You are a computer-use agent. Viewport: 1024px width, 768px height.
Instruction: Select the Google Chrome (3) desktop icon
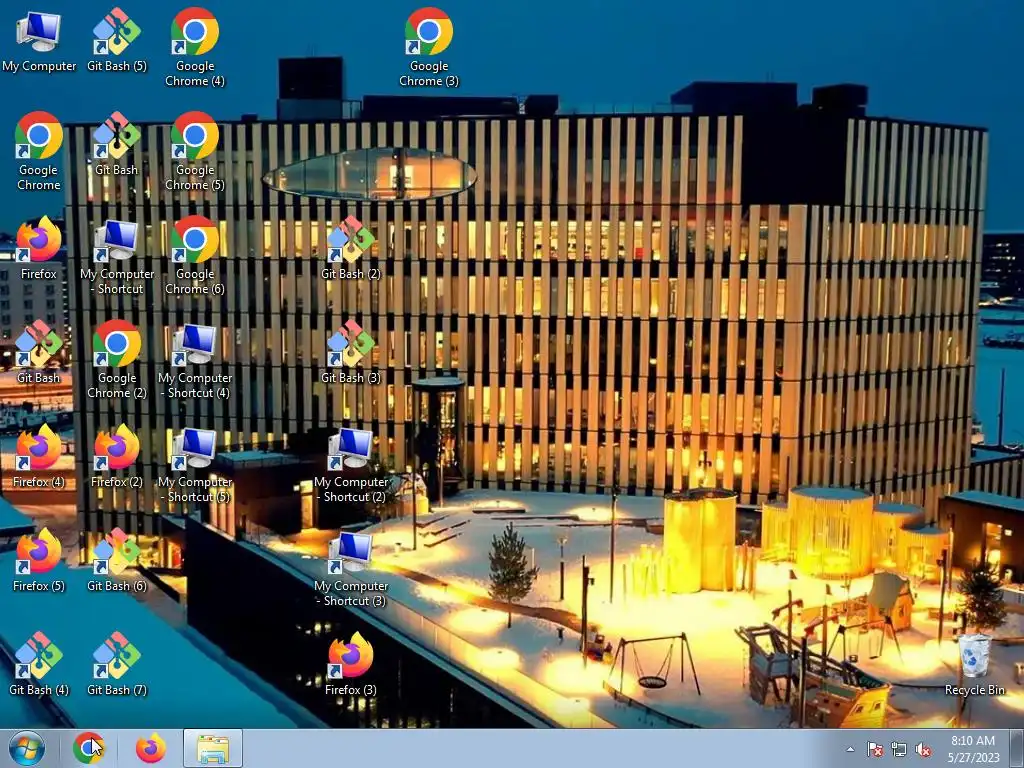click(428, 48)
